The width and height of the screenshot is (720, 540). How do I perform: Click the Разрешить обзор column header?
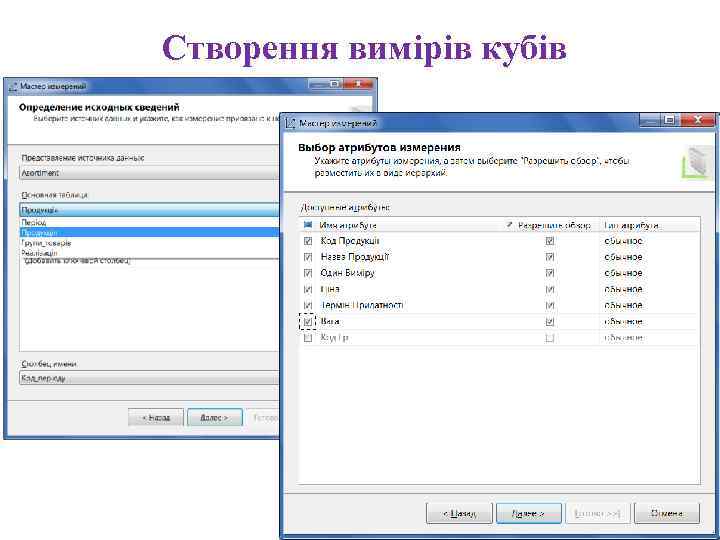pos(554,225)
